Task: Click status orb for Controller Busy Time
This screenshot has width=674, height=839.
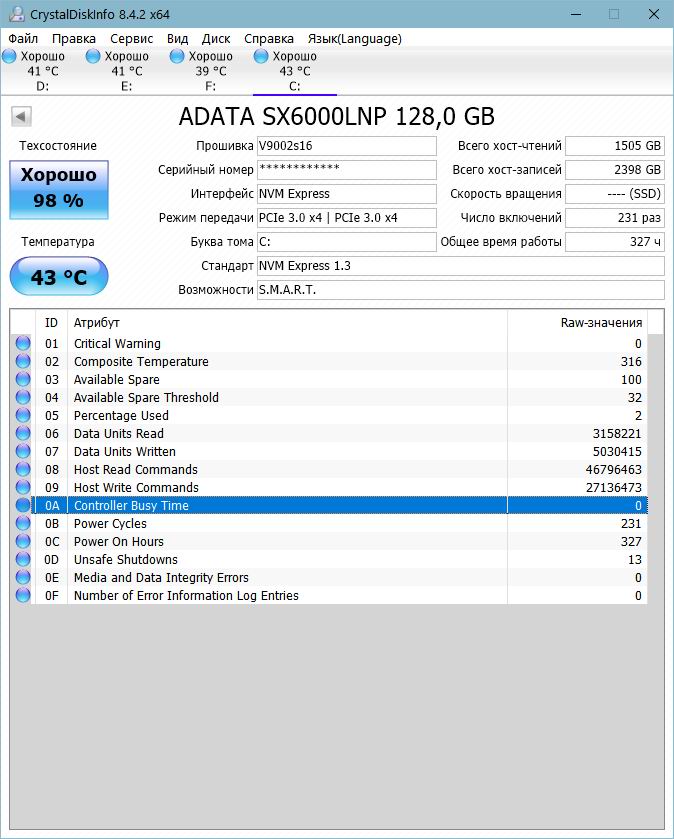Action: point(23,505)
